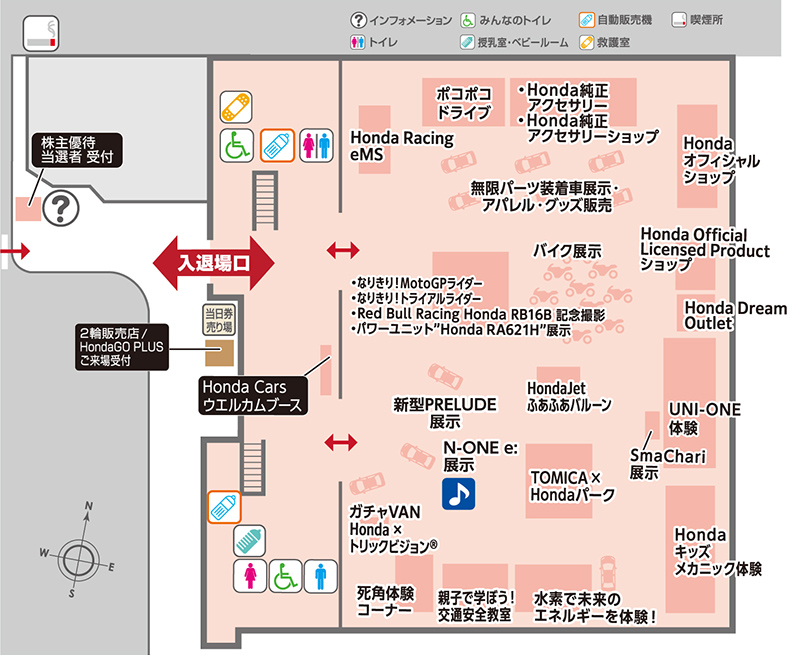The height and width of the screenshot is (655, 800).
Task: Select the 当日券売り場 ticket booth
Action: pyautogui.click(x=218, y=319)
